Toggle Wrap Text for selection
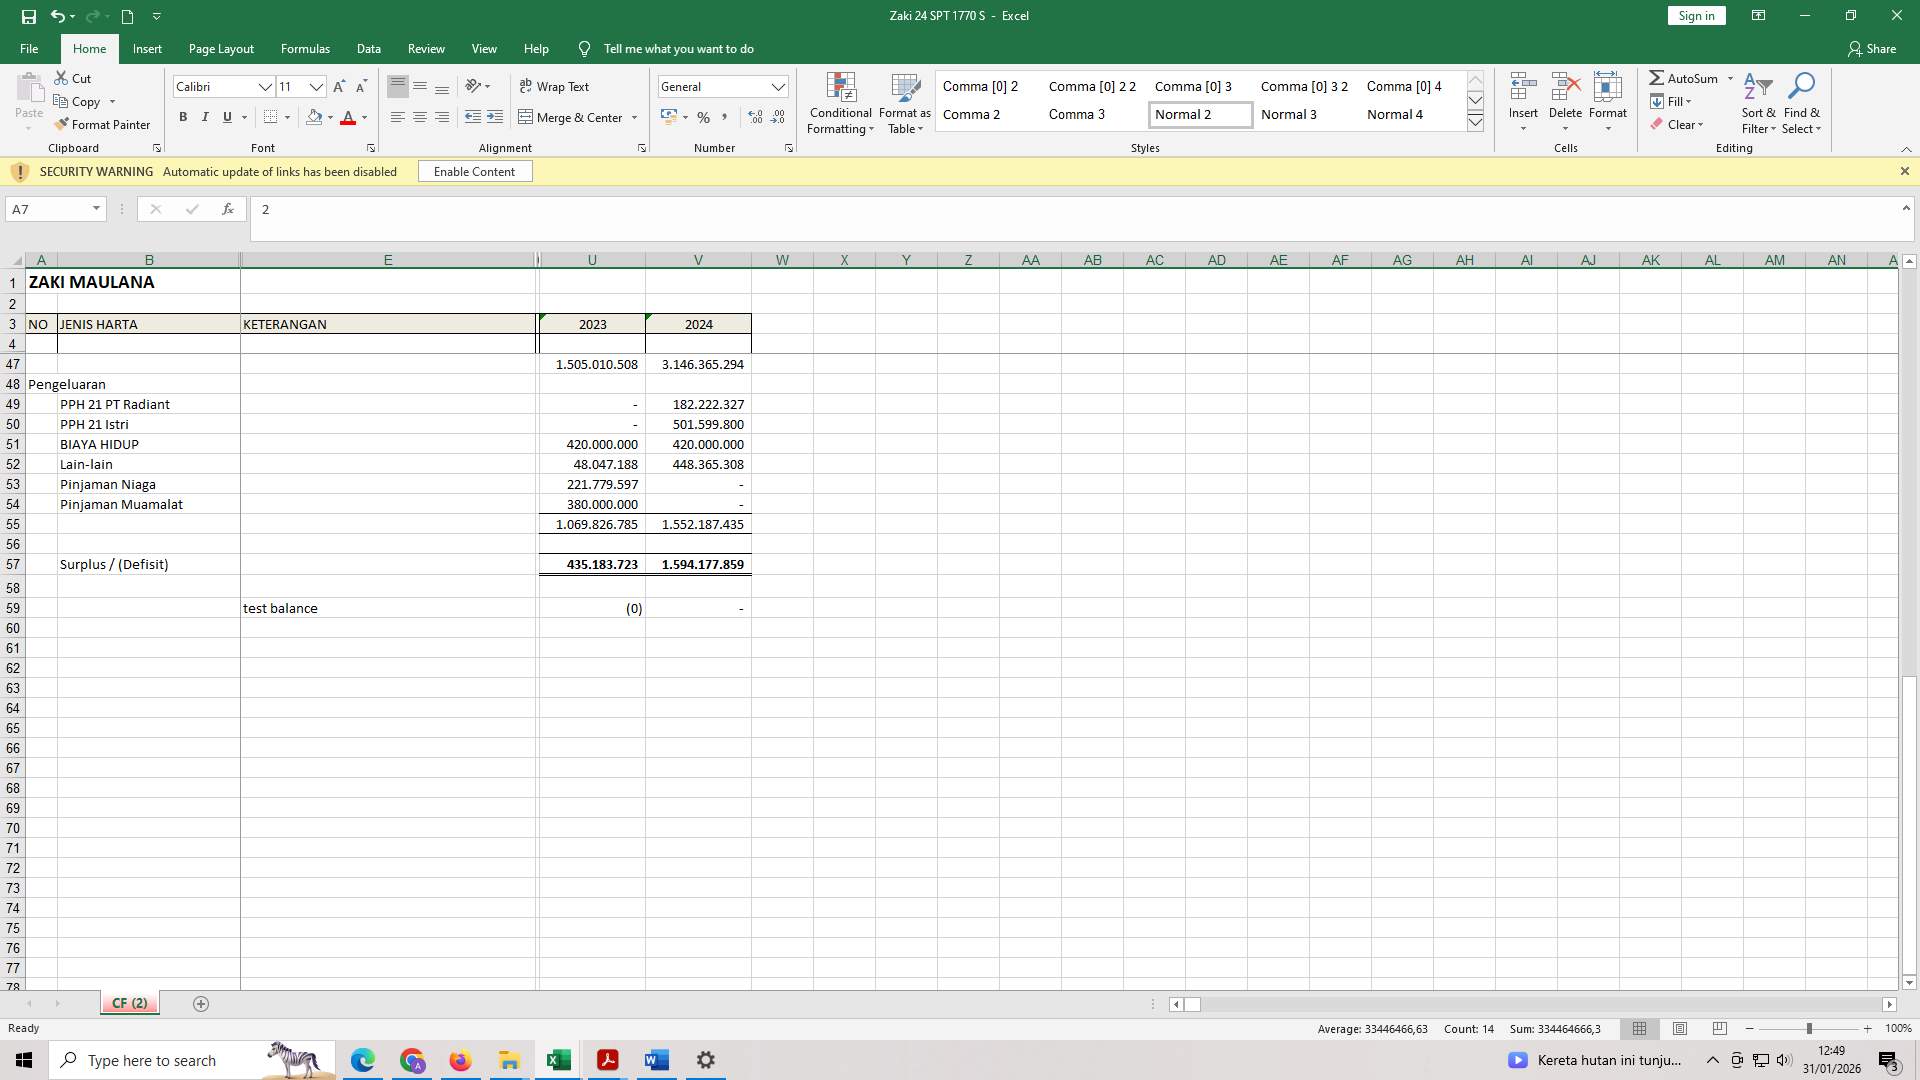 tap(556, 86)
